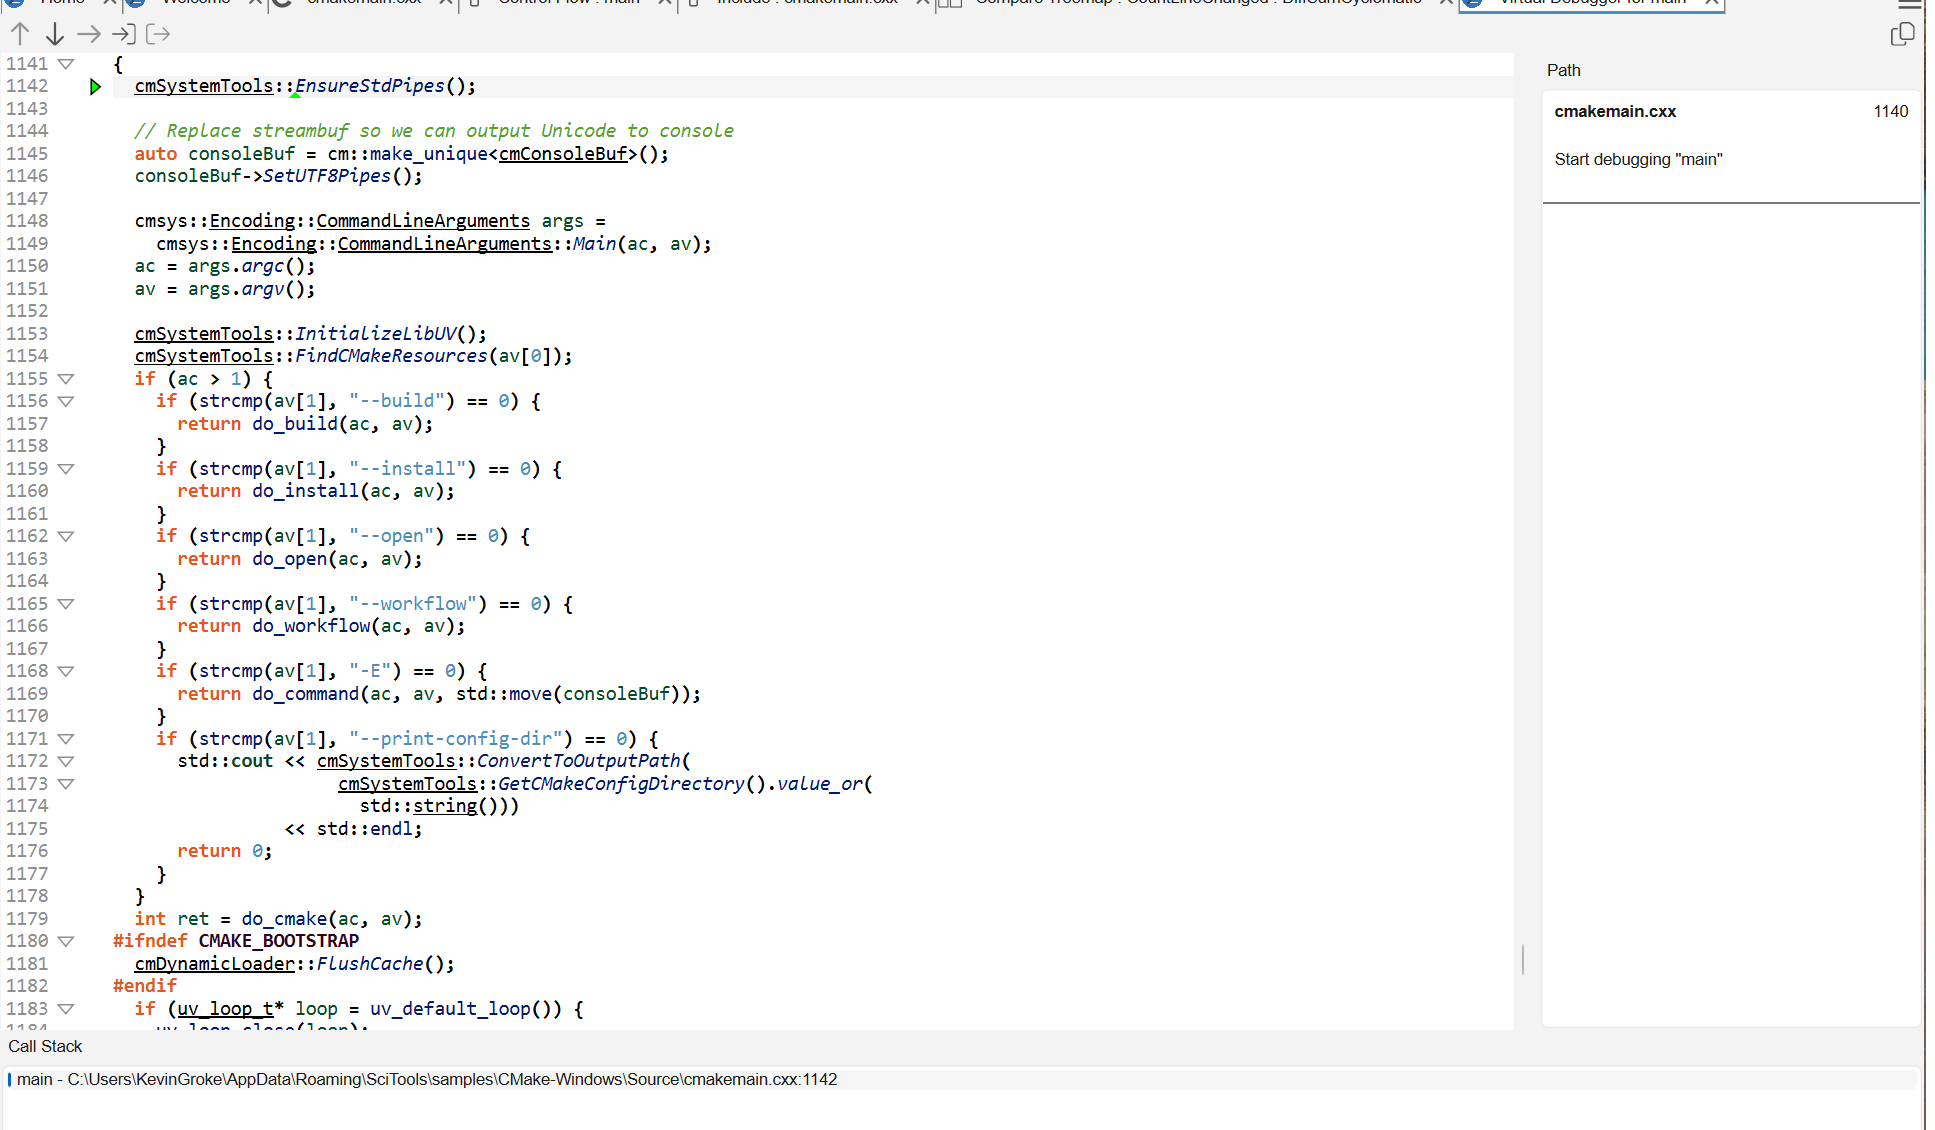Image resolution: width=1935 pixels, height=1130 pixels.
Task: Collapse the --install block at line 1159
Action: (x=66, y=469)
